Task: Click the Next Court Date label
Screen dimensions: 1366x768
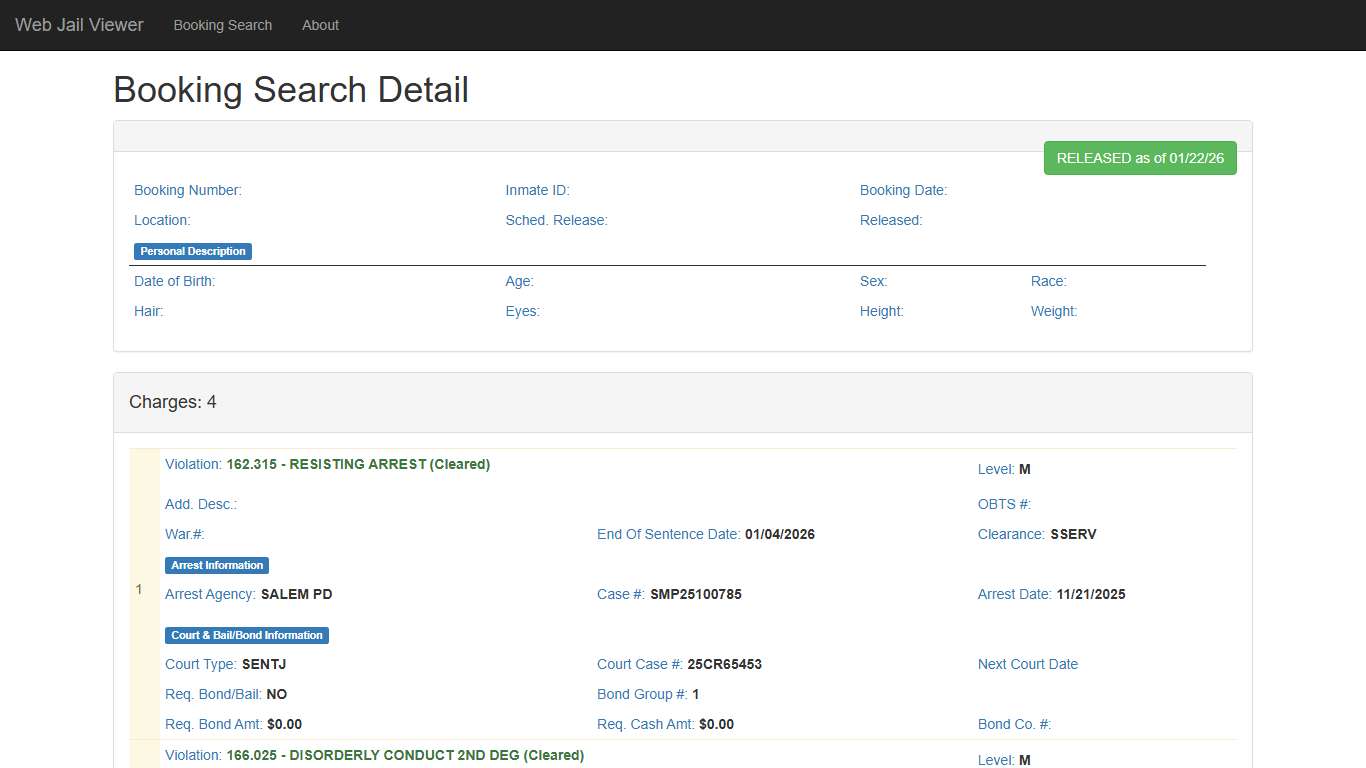Action: [x=1027, y=664]
